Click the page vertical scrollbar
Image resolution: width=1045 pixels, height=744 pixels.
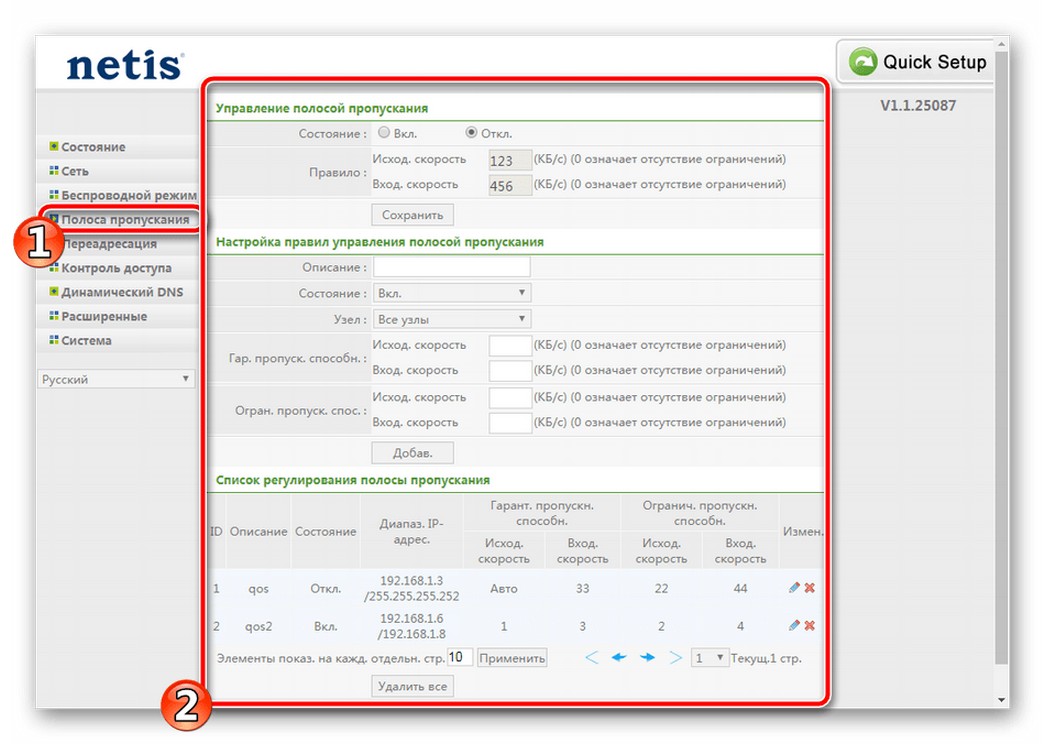pyautogui.click(x=1002, y=357)
